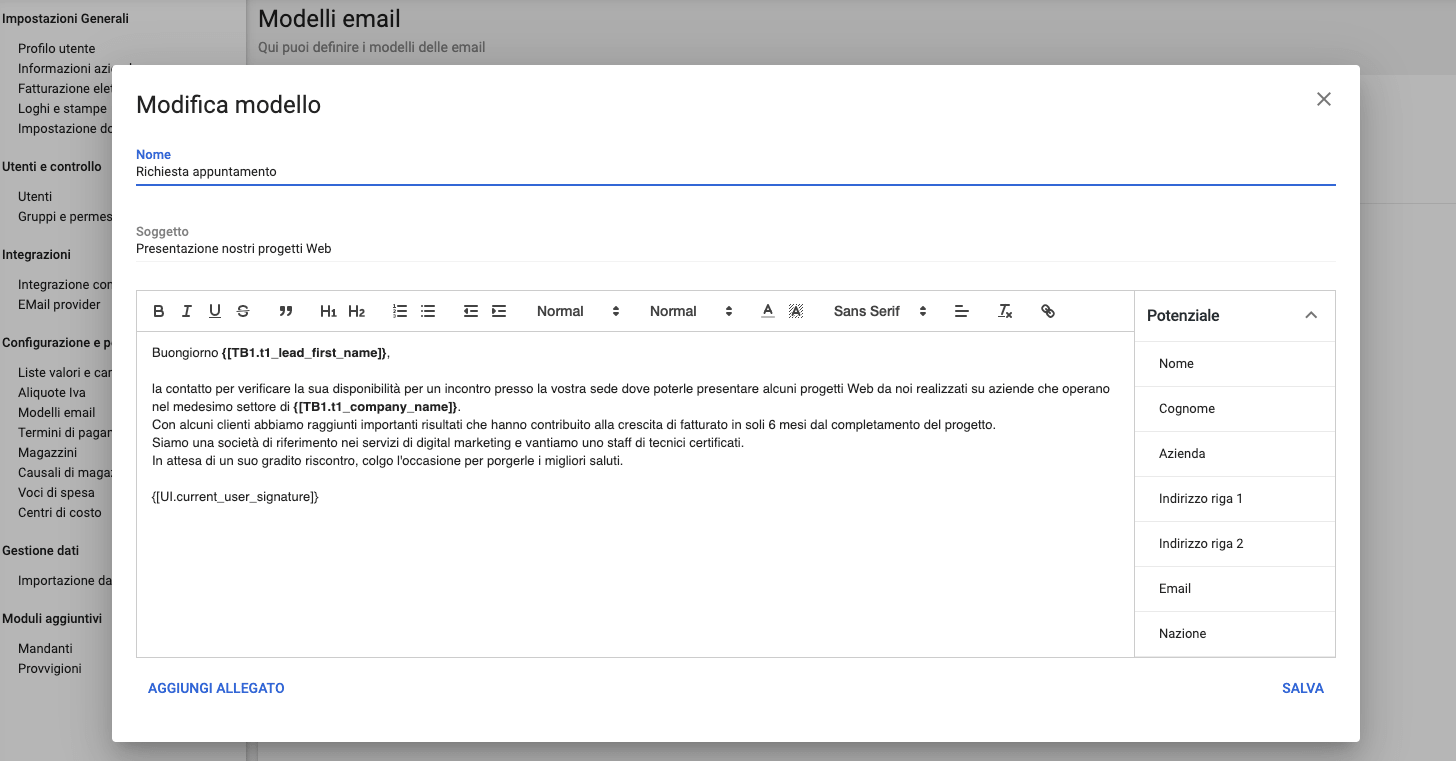Collapse the Potenziale fields panel
This screenshot has width=1456, height=761.
(x=1311, y=314)
